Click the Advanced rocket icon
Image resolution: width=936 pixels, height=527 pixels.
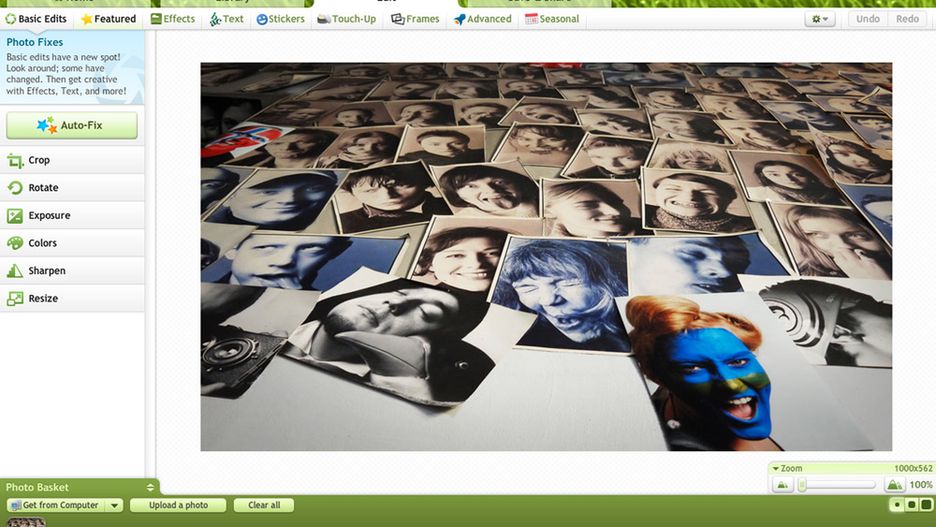tap(459, 19)
